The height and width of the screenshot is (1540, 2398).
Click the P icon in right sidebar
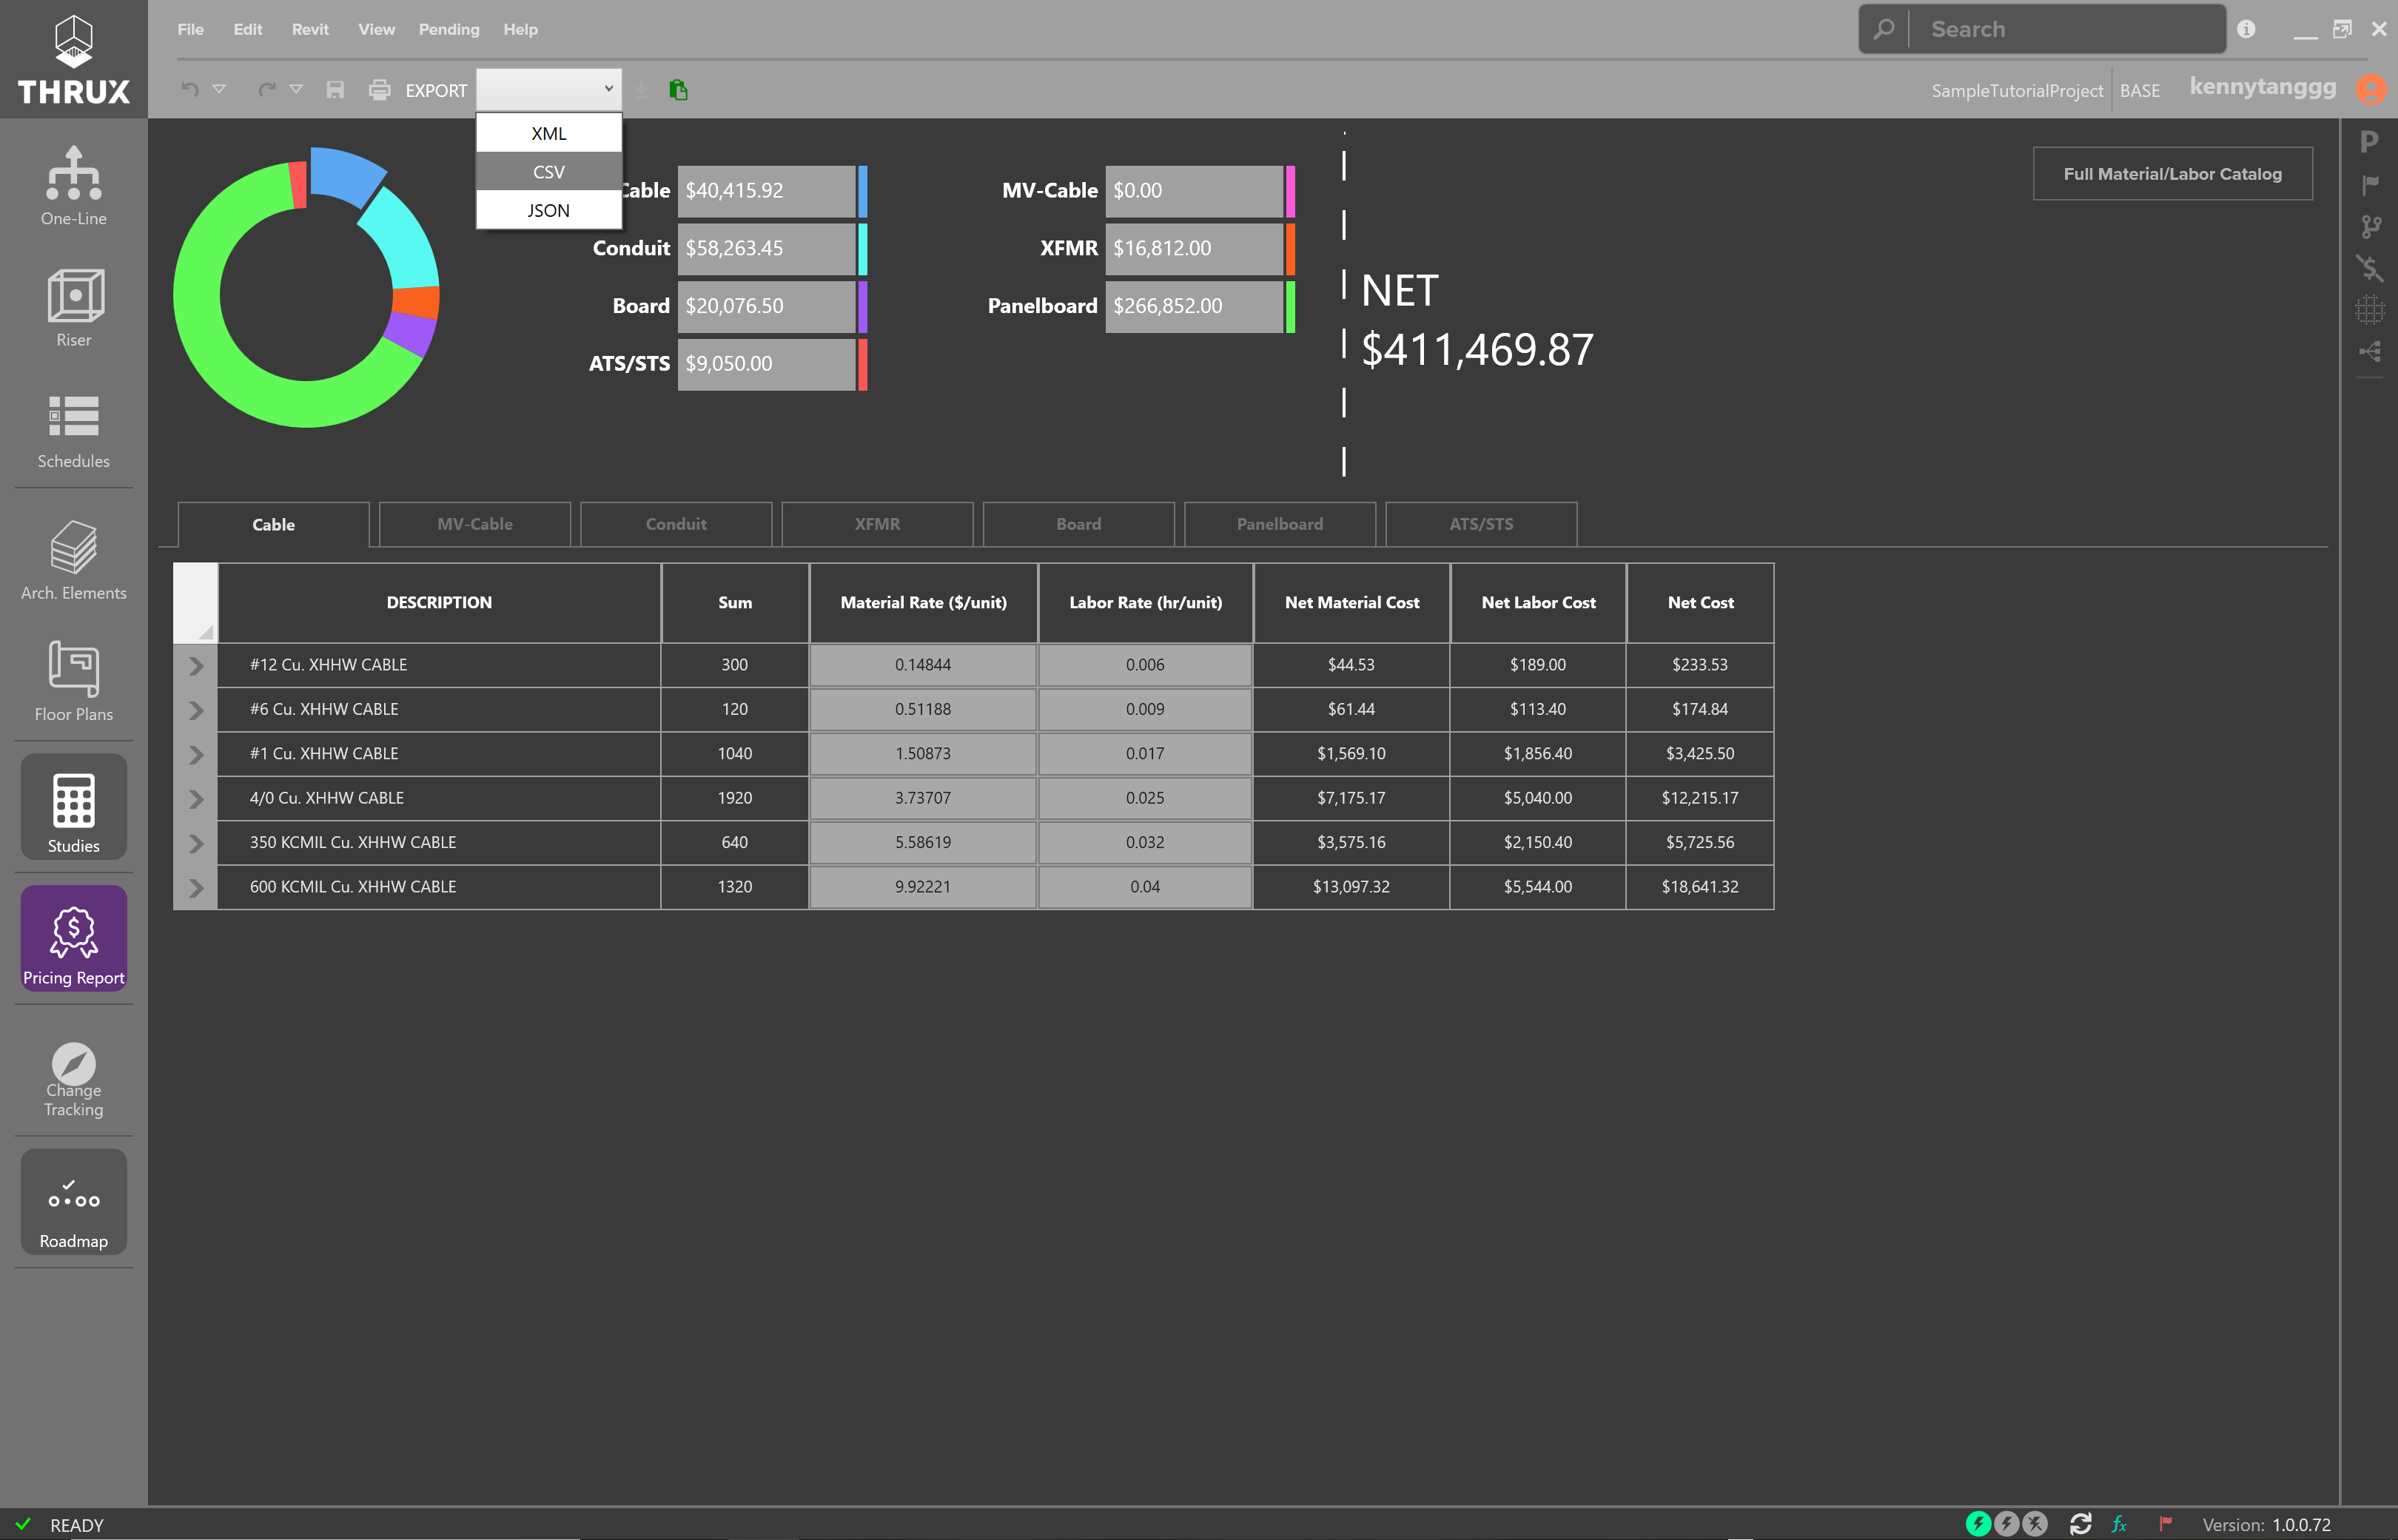coord(2368,142)
